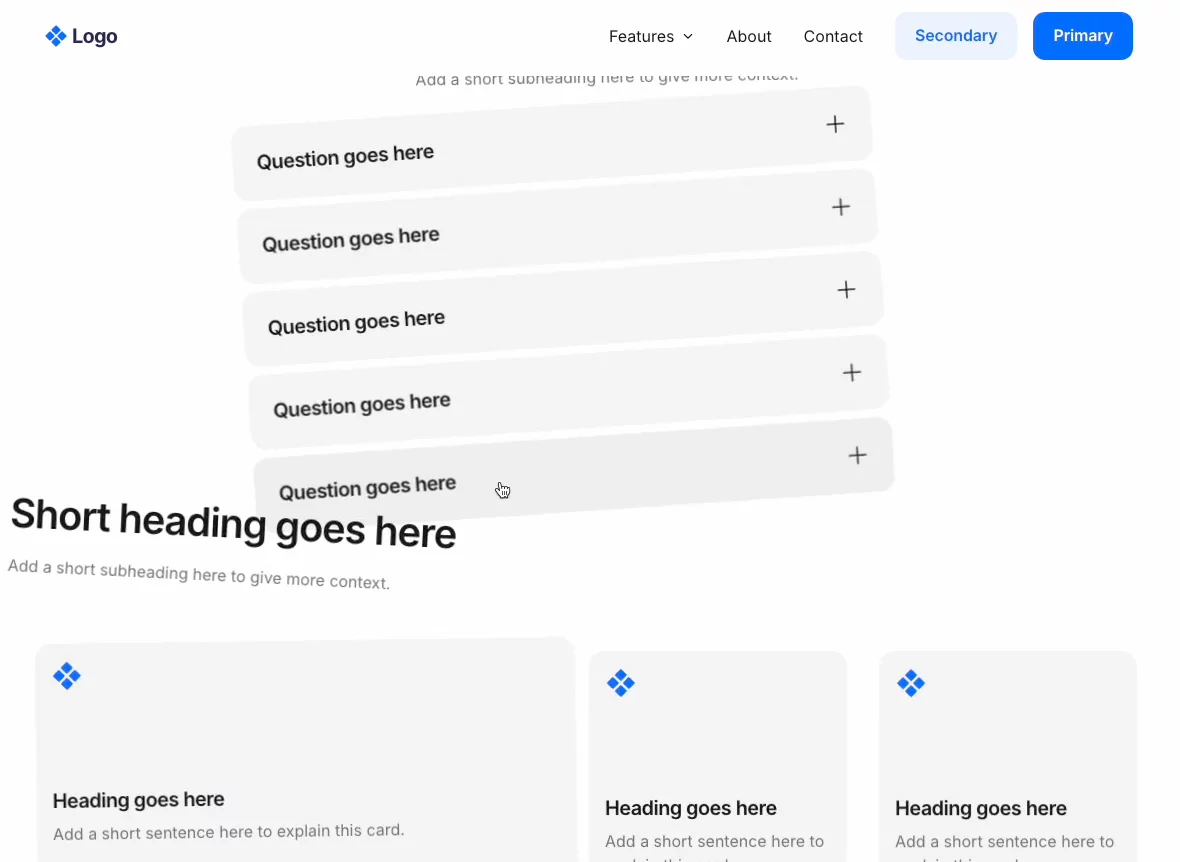Open the About menu item

tap(749, 36)
